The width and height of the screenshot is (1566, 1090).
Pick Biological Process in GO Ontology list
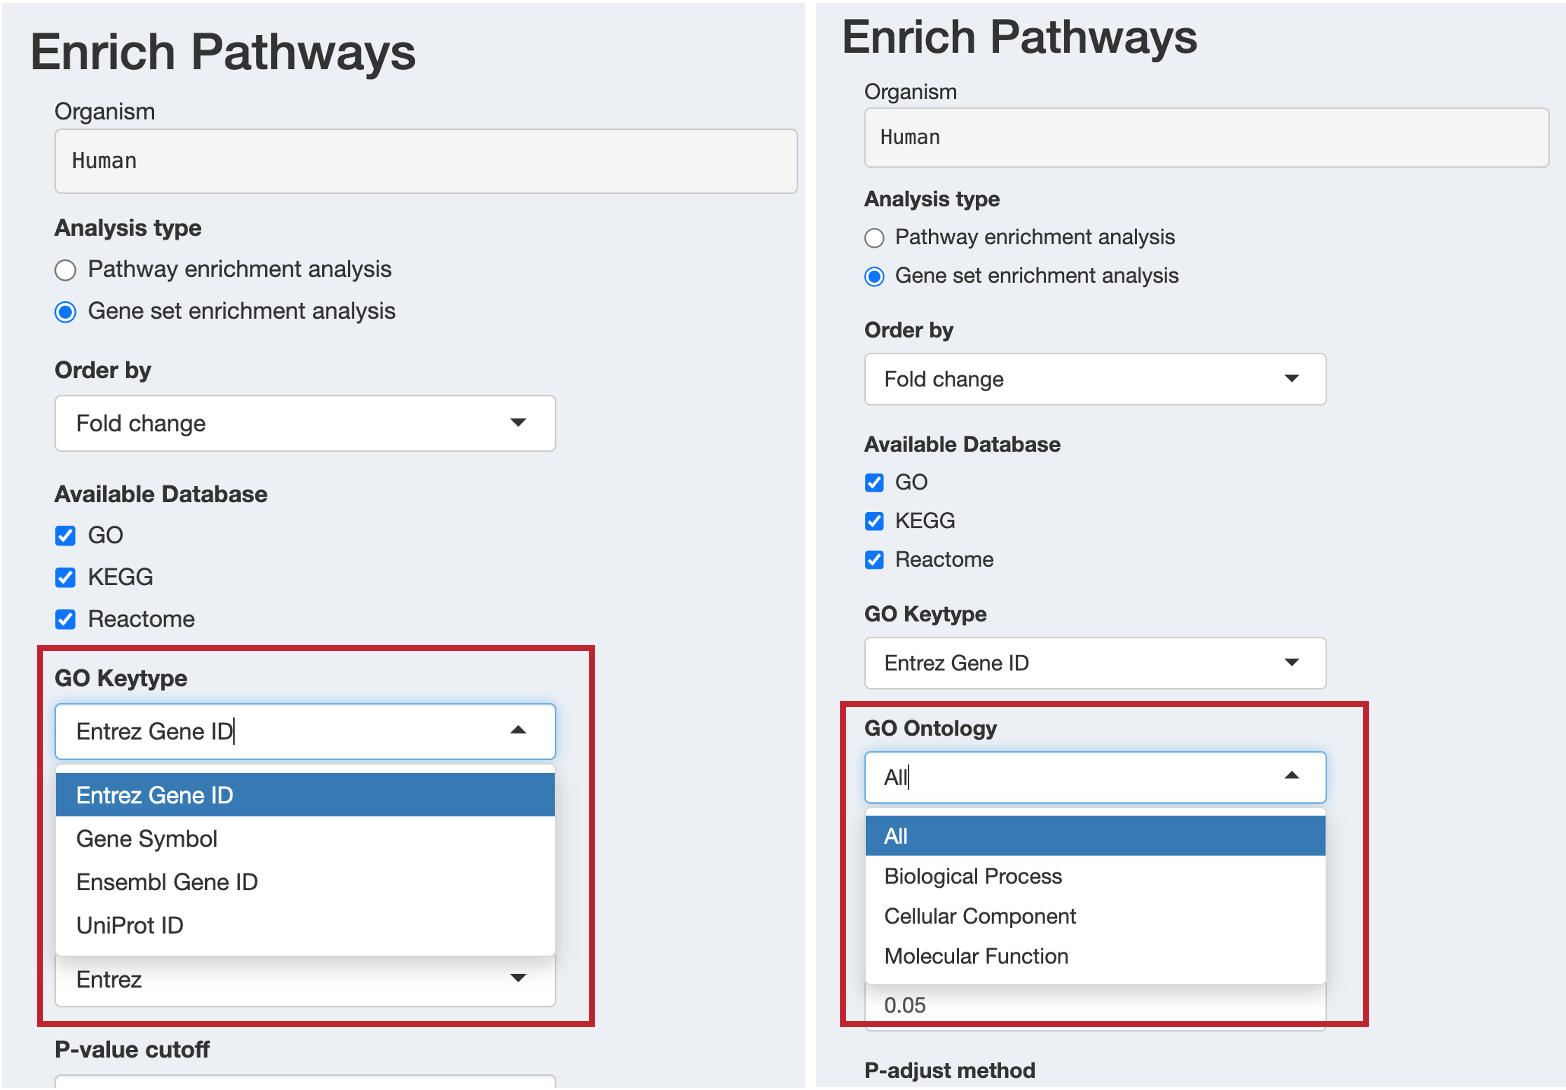point(1095,876)
